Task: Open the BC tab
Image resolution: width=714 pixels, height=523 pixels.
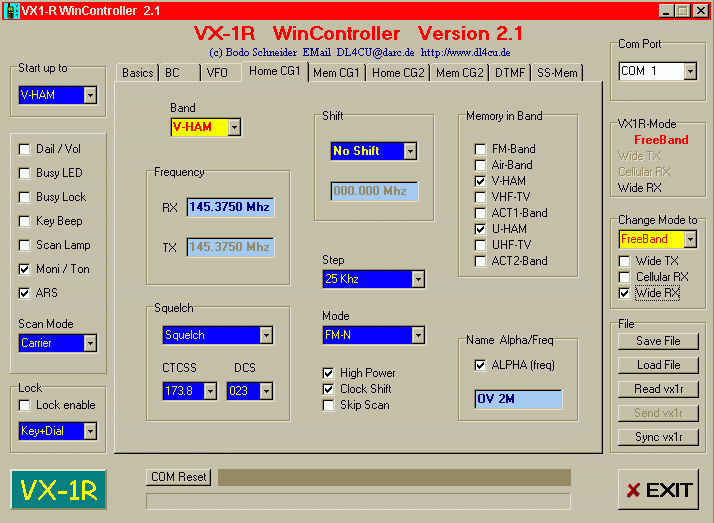Action: pos(180,73)
